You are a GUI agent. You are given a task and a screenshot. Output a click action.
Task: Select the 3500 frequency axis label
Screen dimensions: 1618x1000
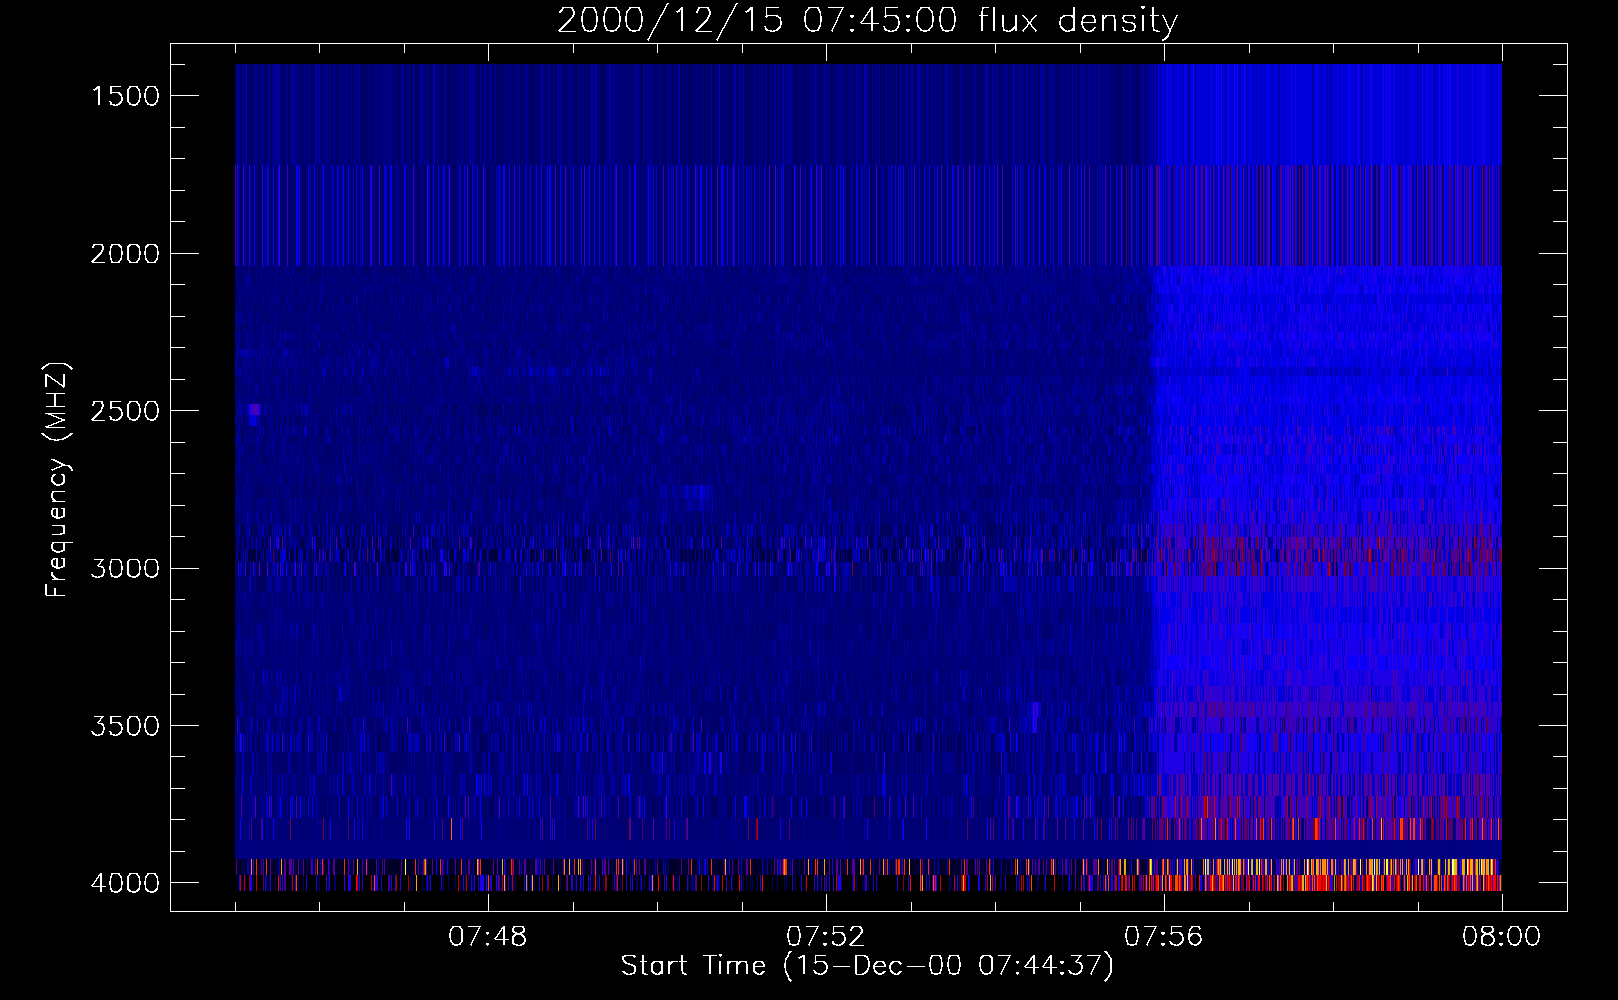tap(125, 726)
